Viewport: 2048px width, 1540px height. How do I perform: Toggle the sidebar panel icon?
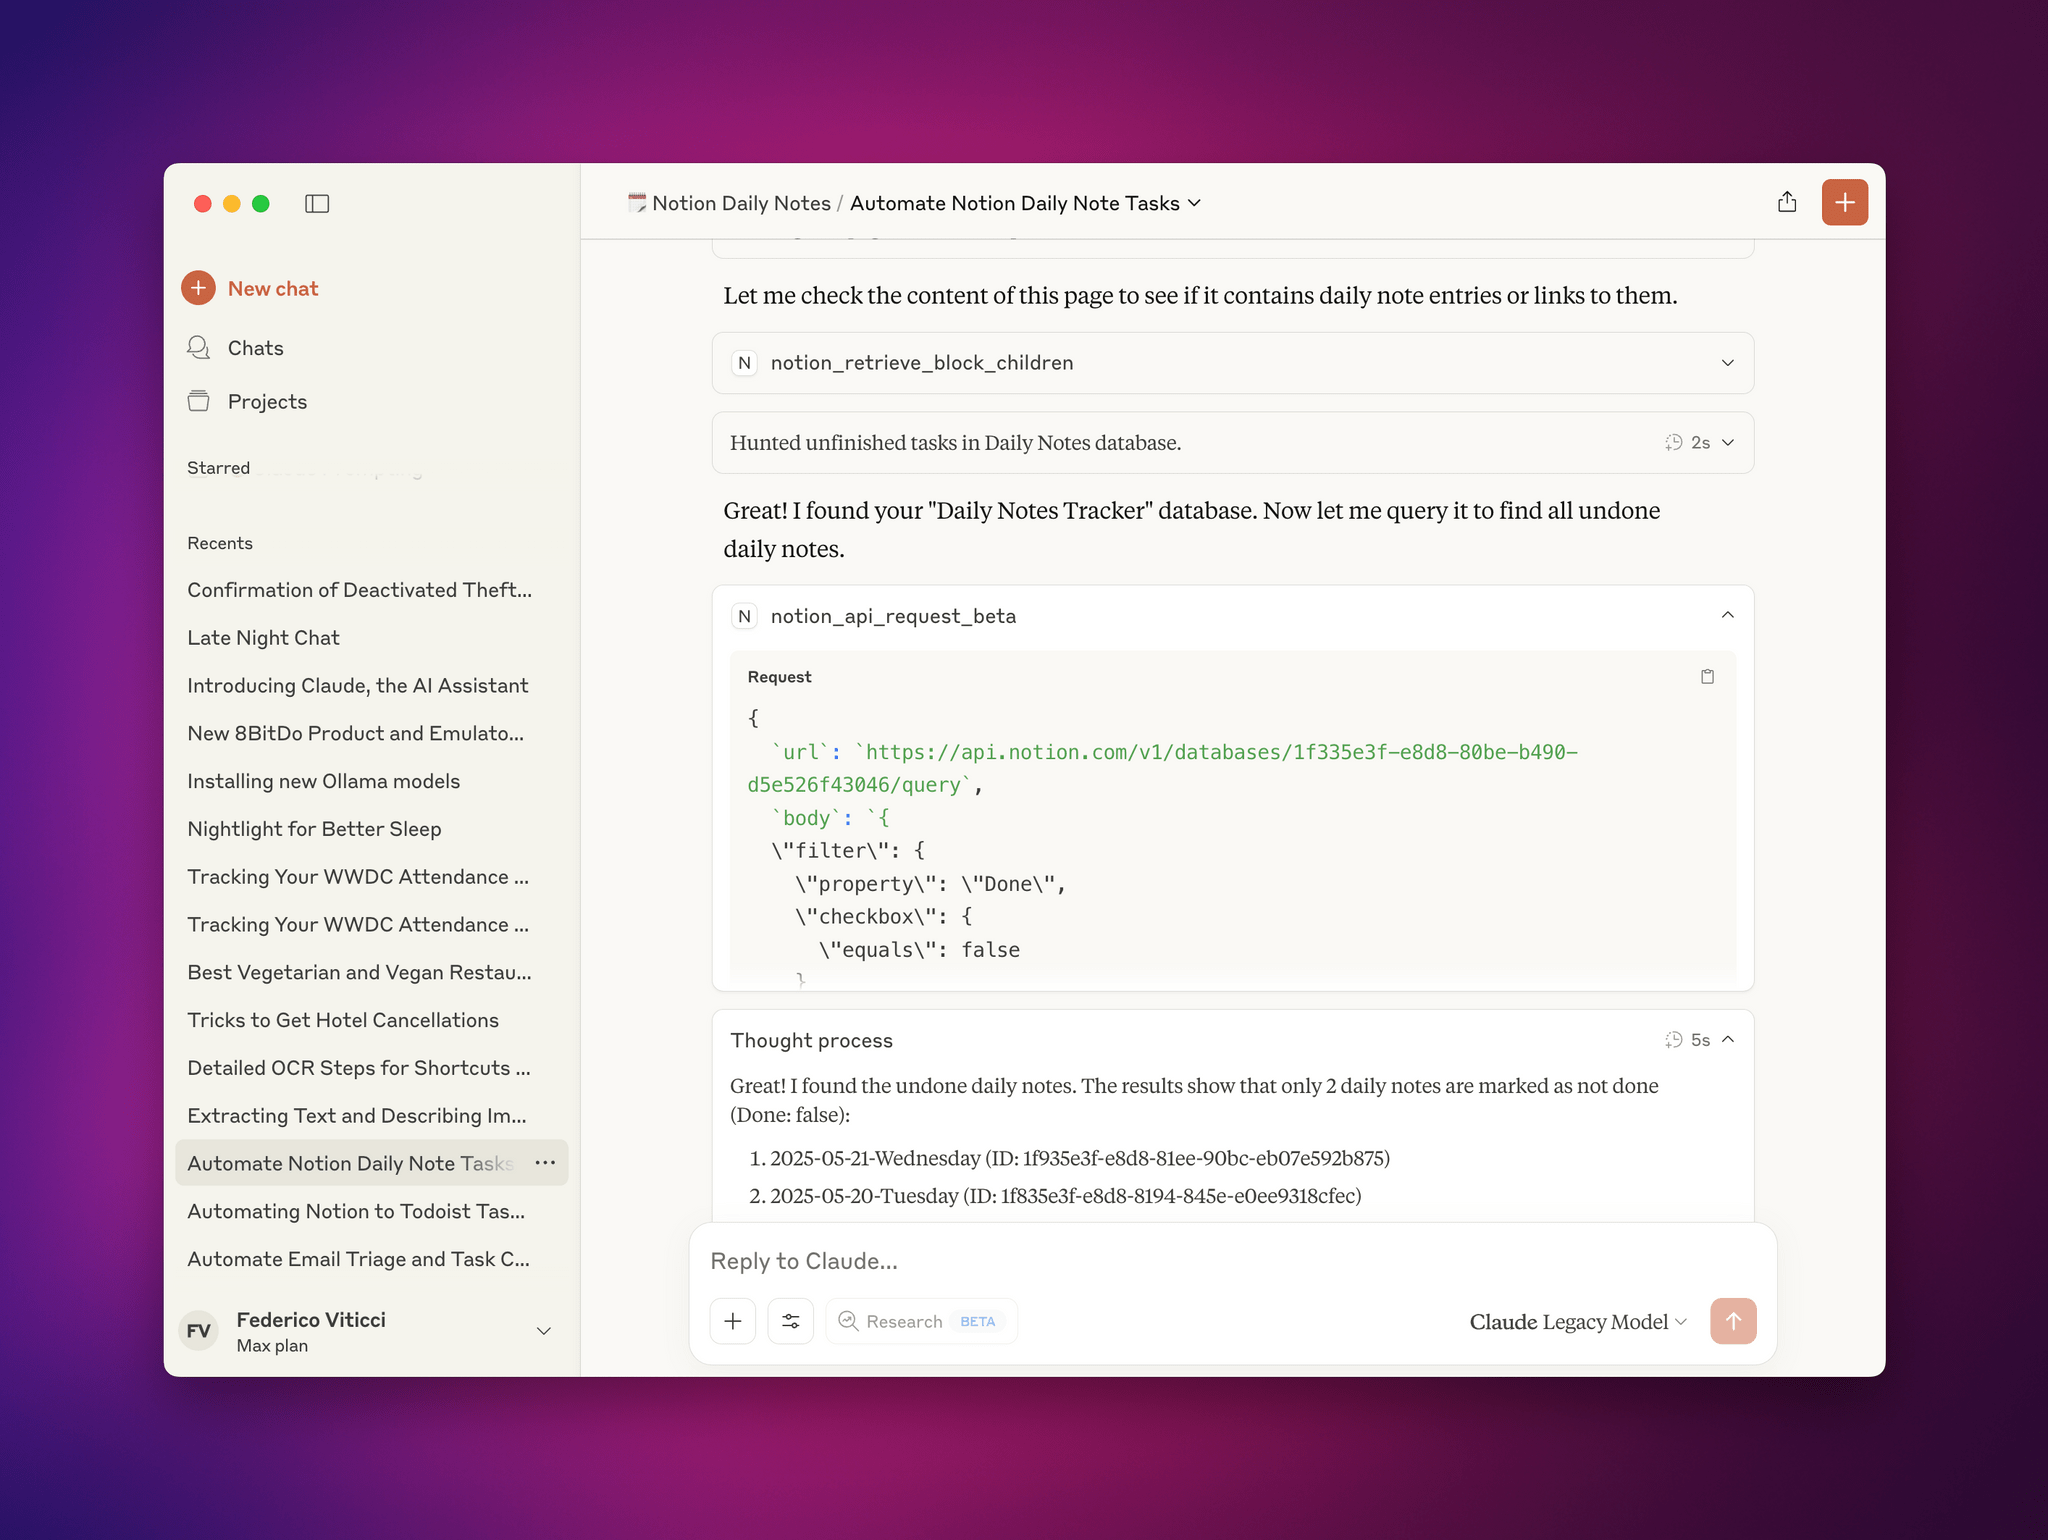pyautogui.click(x=317, y=204)
